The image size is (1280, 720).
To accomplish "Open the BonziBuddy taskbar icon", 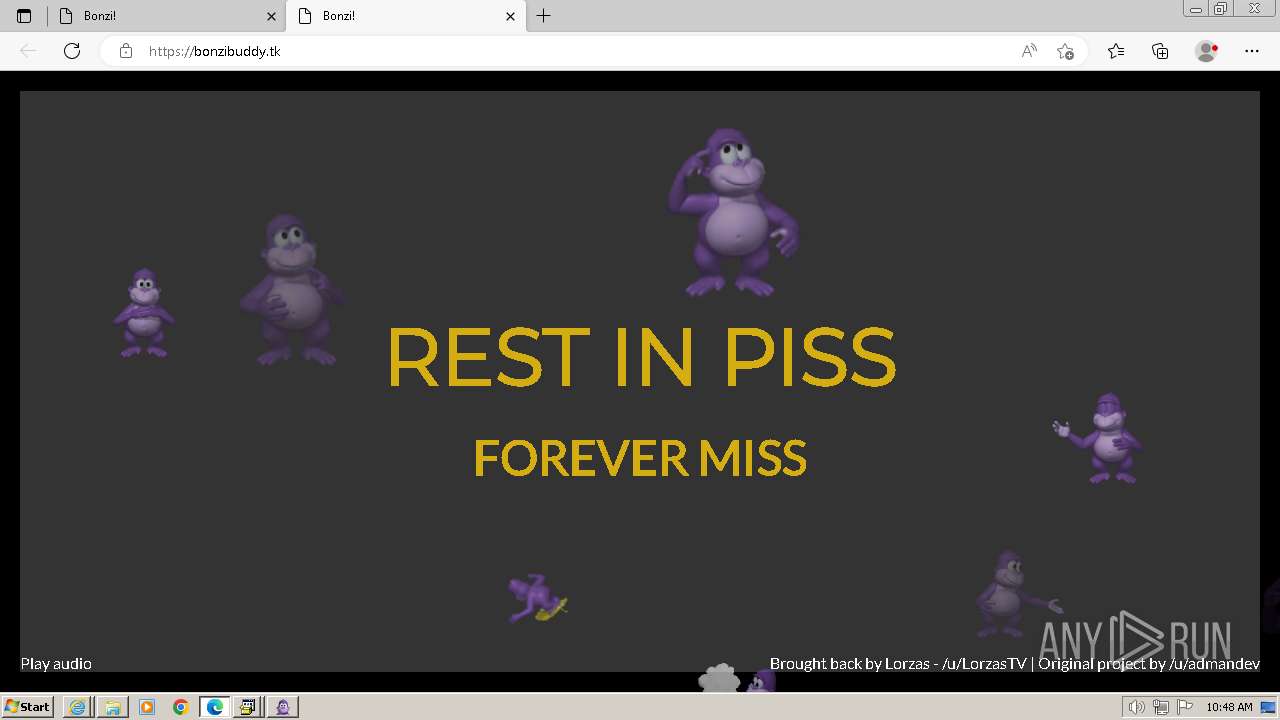I will pos(283,707).
